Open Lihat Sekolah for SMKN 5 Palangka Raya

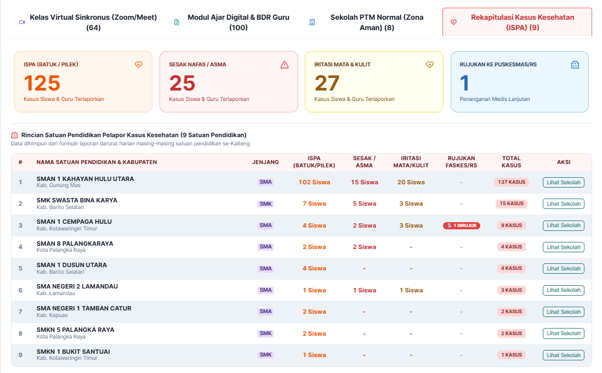(x=563, y=333)
